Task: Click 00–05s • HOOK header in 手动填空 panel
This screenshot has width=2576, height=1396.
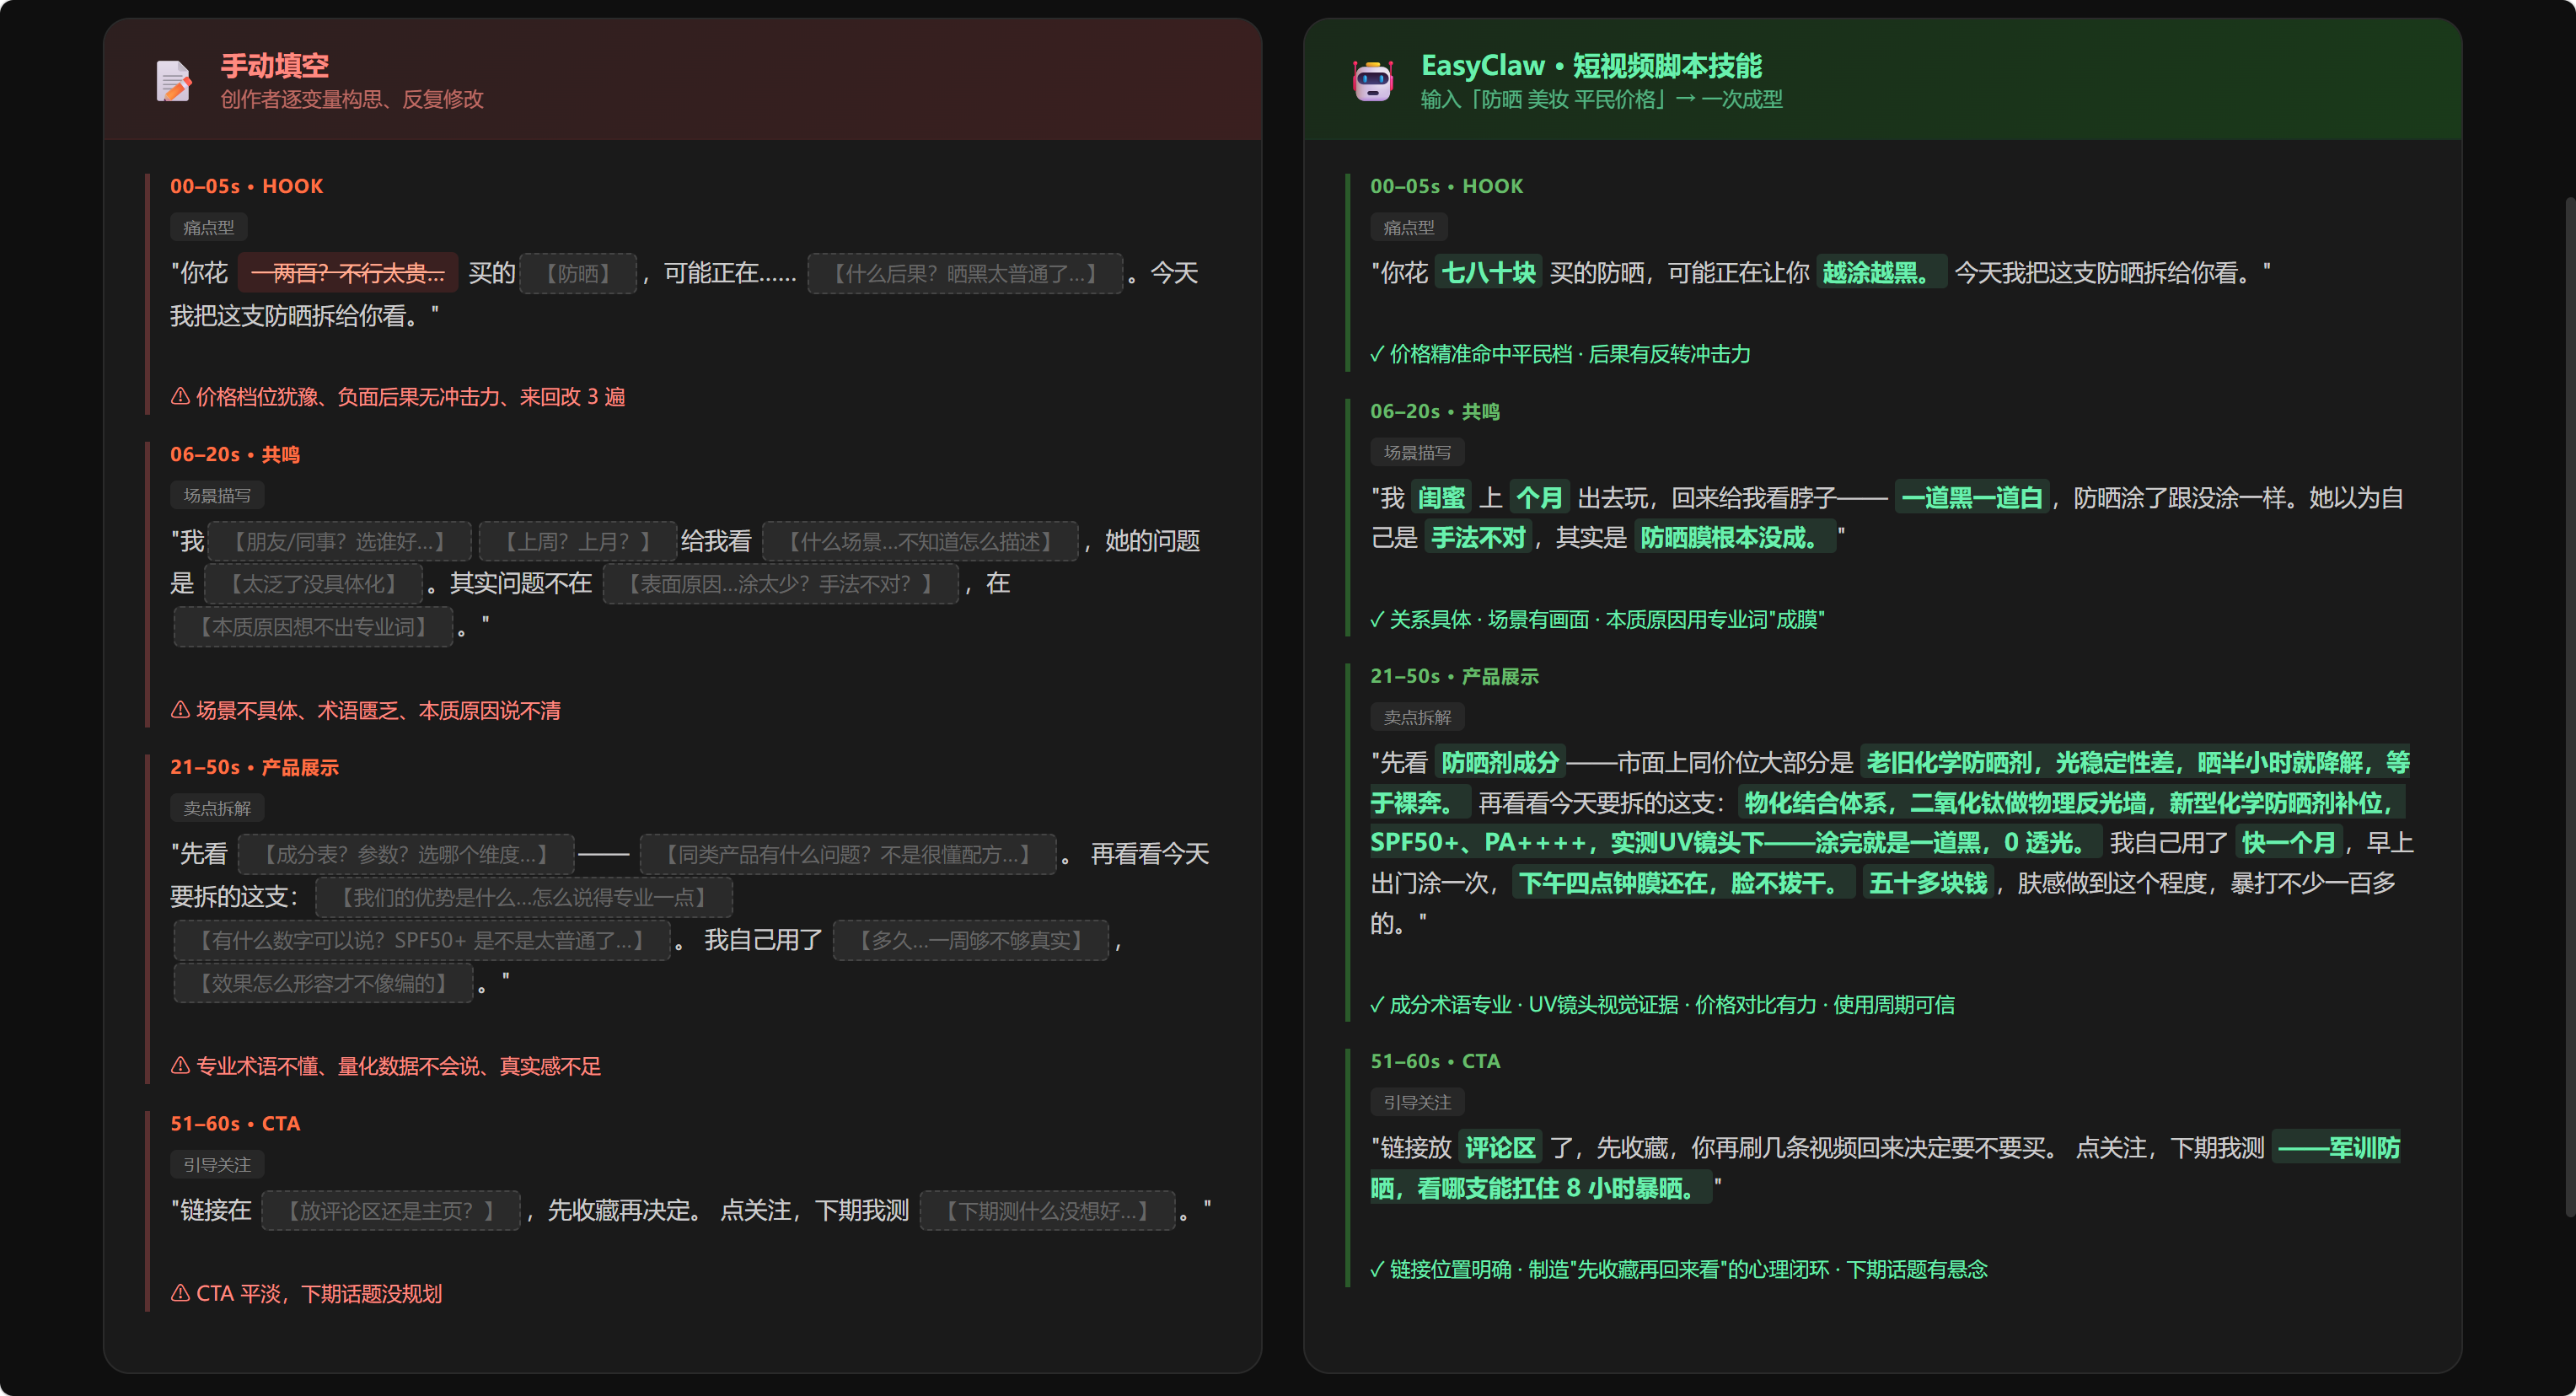Action: click(x=246, y=186)
